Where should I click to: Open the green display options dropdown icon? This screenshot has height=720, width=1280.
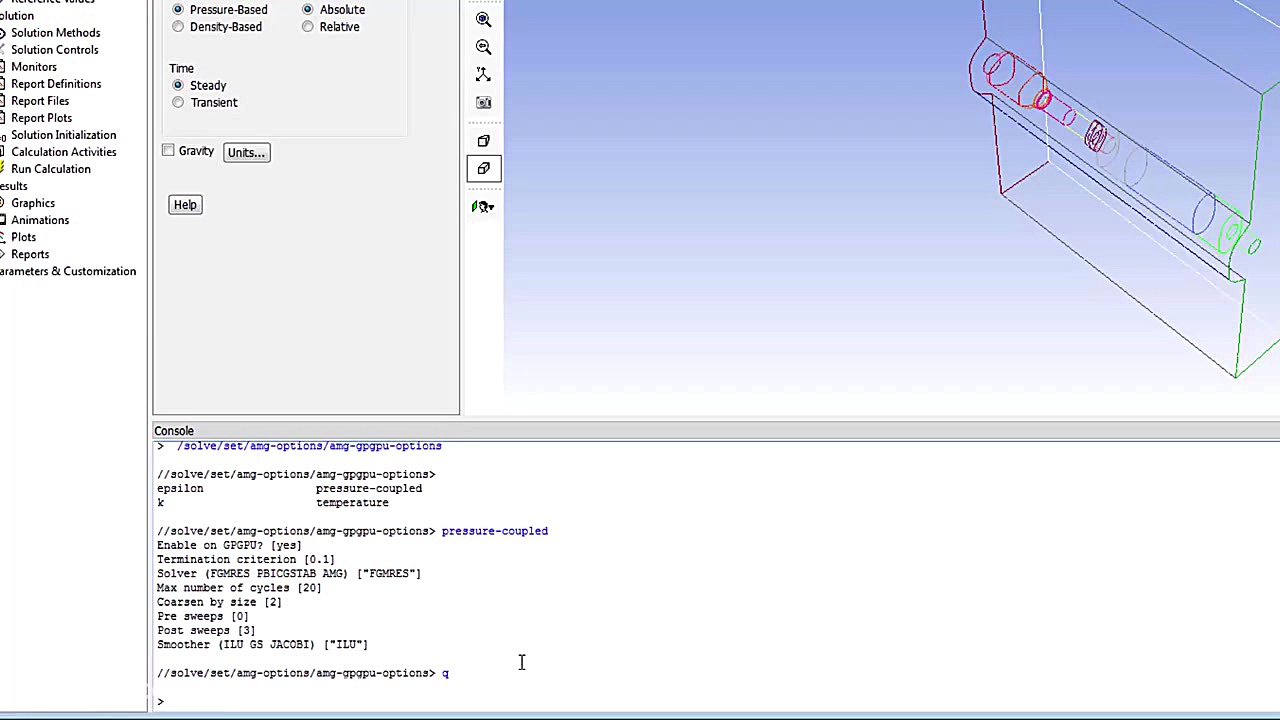coord(484,206)
